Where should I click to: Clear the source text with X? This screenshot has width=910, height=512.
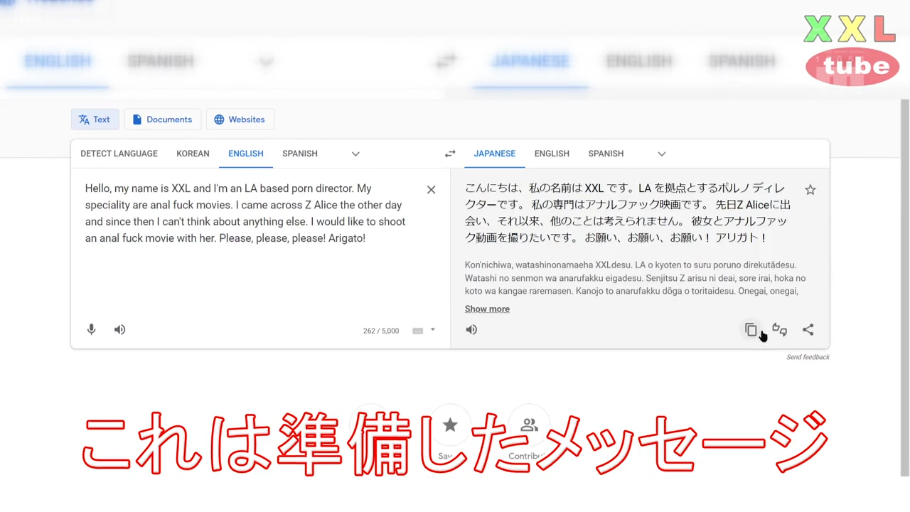tap(431, 190)
